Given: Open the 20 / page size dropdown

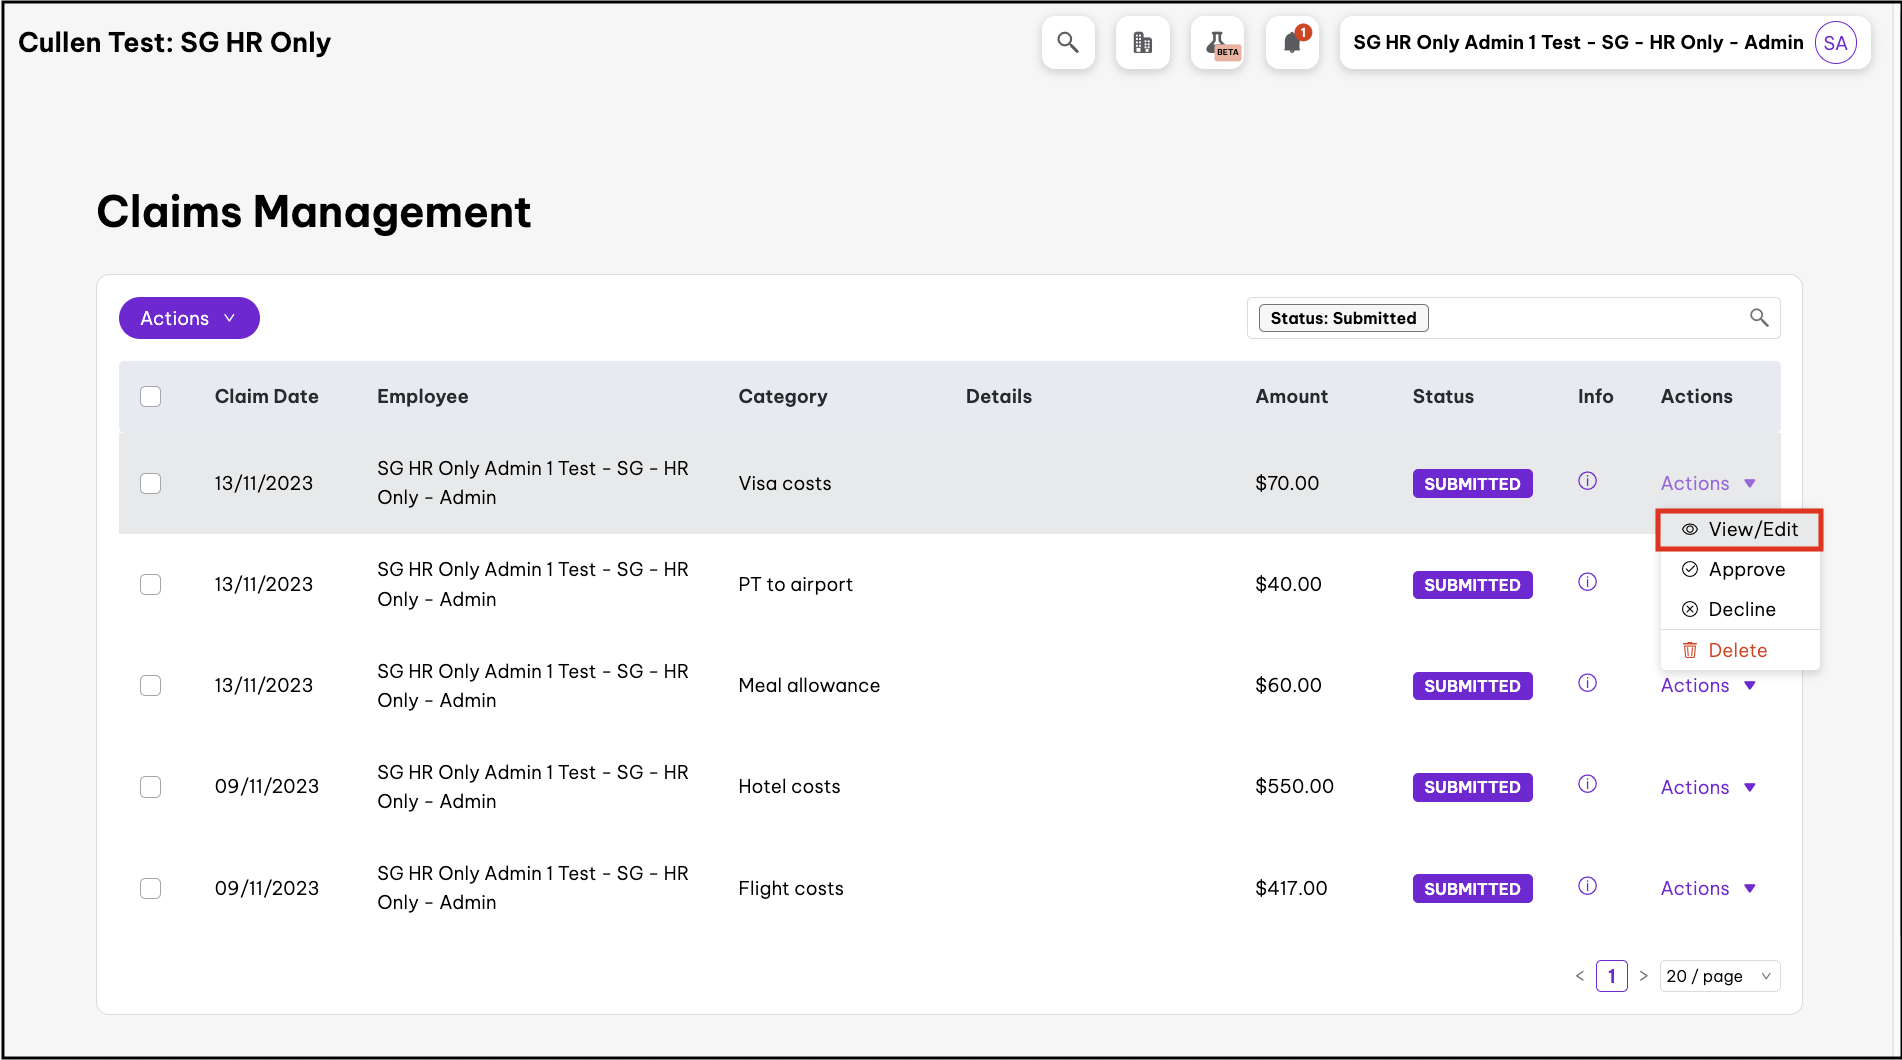Looking at the screenshot, I should click(x=1719, y=976).
